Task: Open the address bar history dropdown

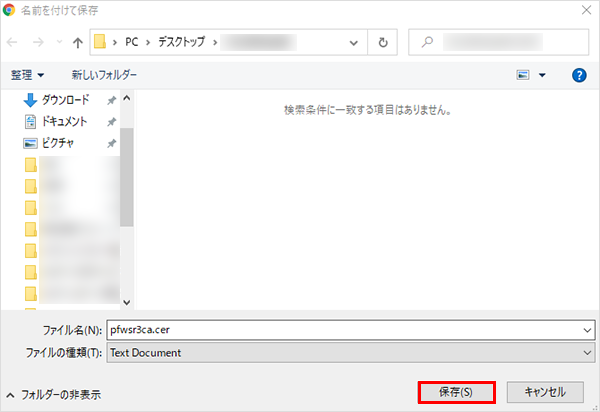Action: coord(354,42)
